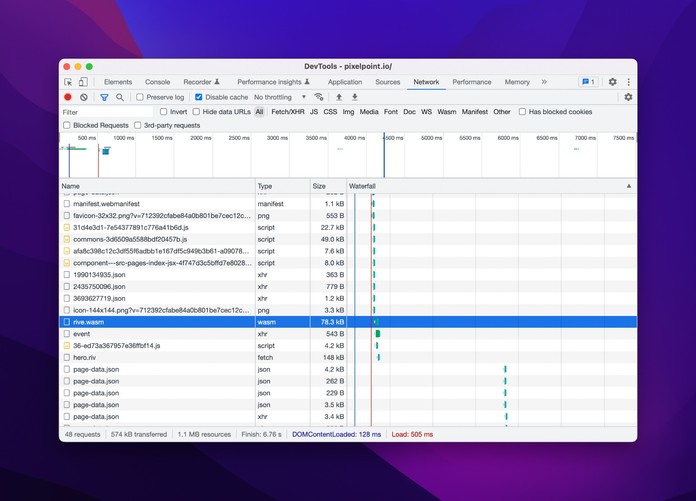Open DevTools settings gear
This screenshot has width=696, height=501.
coord(613,82)
